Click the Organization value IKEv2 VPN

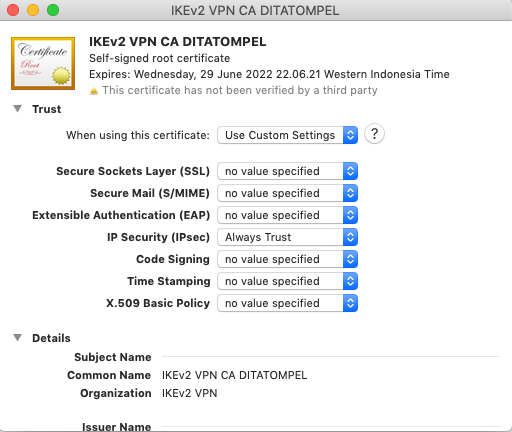click(189, 393)
